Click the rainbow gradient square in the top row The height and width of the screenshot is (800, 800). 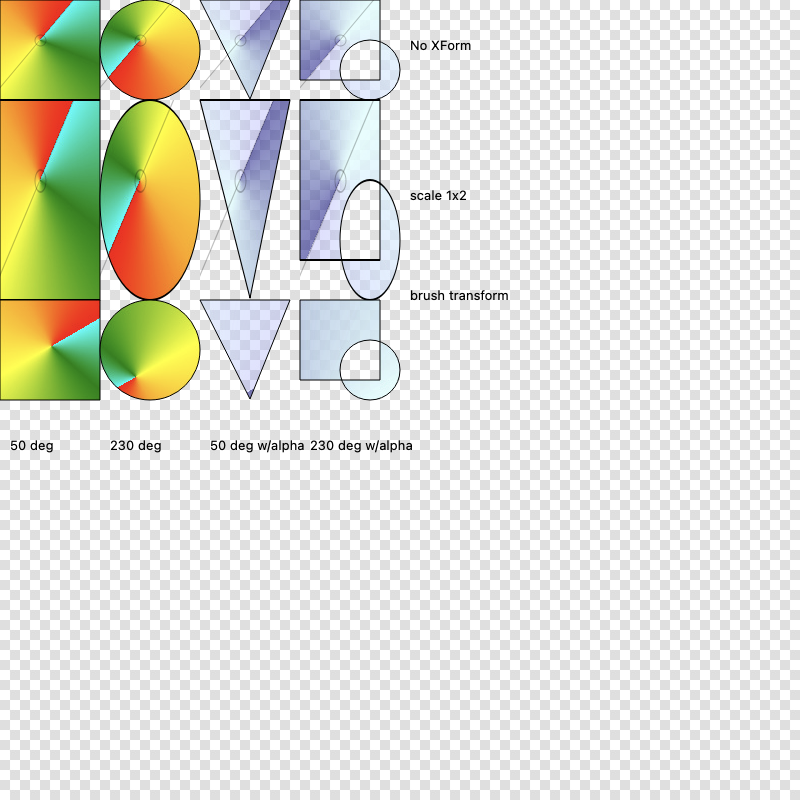point(50,50)
